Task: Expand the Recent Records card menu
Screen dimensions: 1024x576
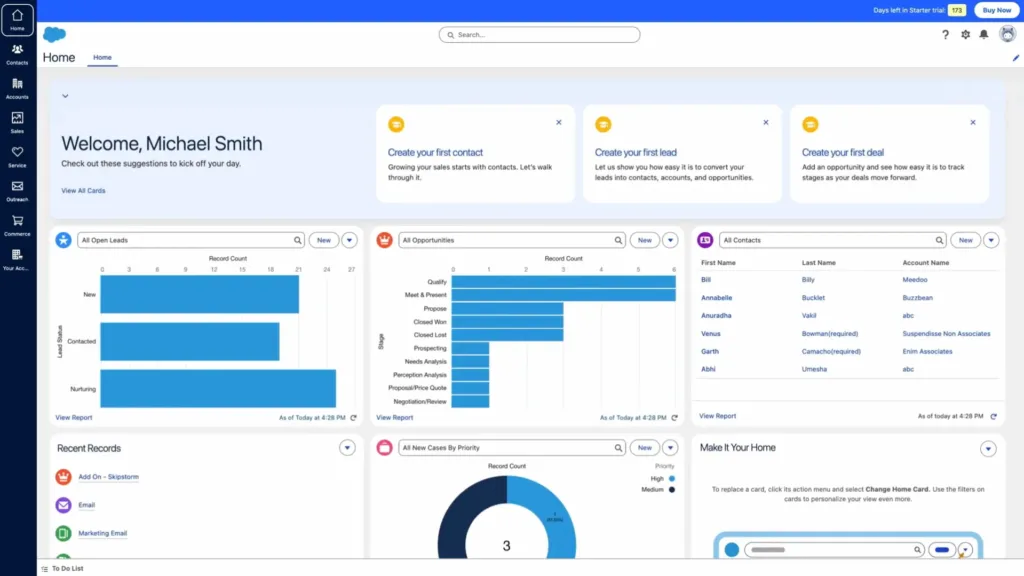Action: pos(347,448)
